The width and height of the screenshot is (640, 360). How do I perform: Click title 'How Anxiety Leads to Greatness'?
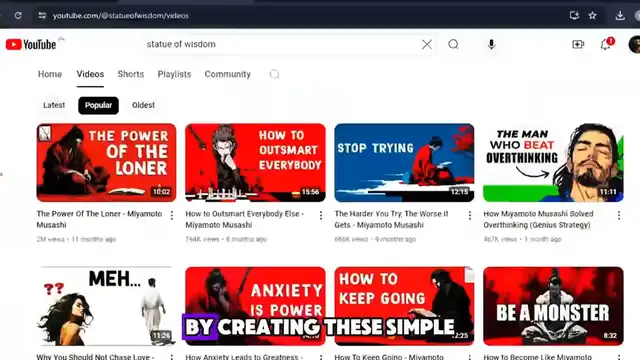click(x=244, y=356)
